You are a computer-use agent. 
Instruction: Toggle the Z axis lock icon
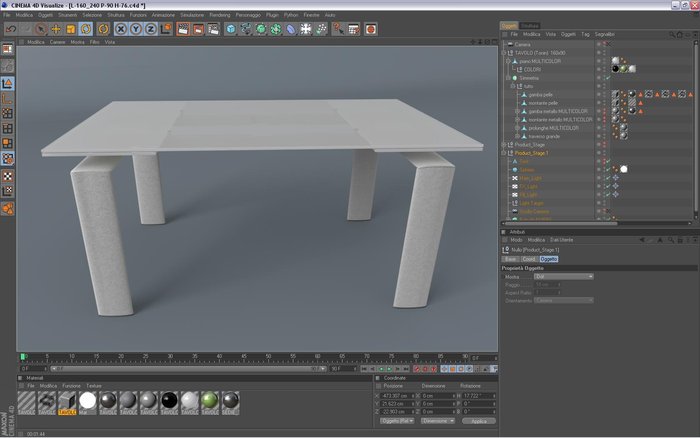[x=151, y=29]
